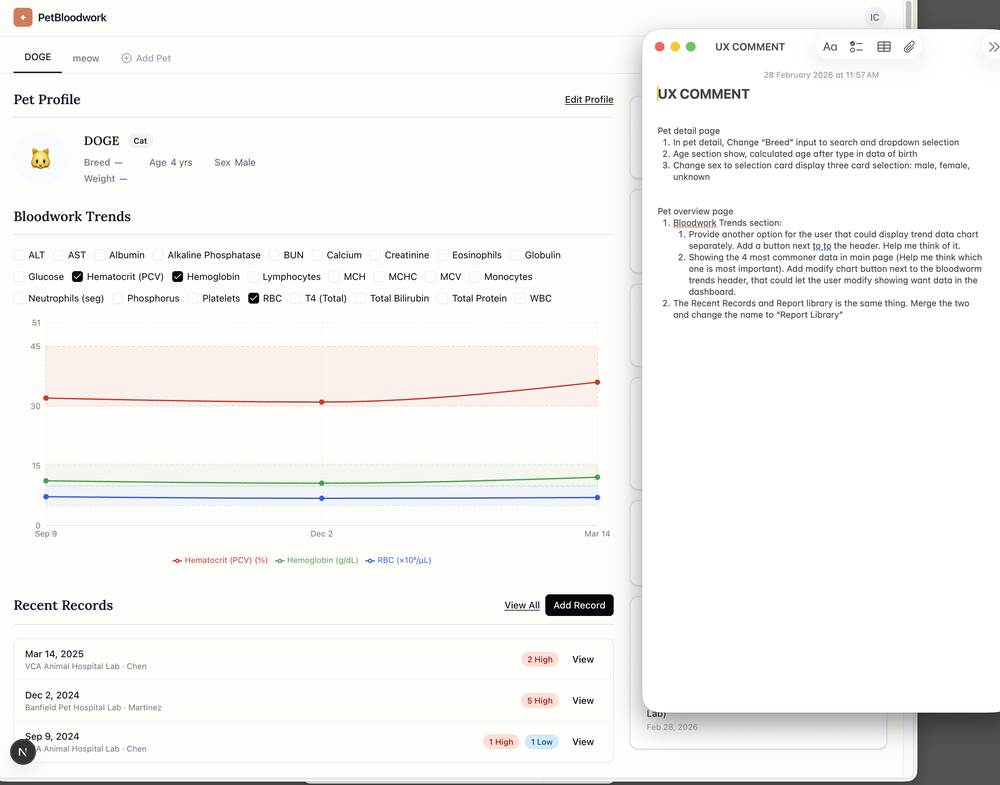Enable the BUN checkbox
The image size is (1000, 785).
tap(274, 255)
